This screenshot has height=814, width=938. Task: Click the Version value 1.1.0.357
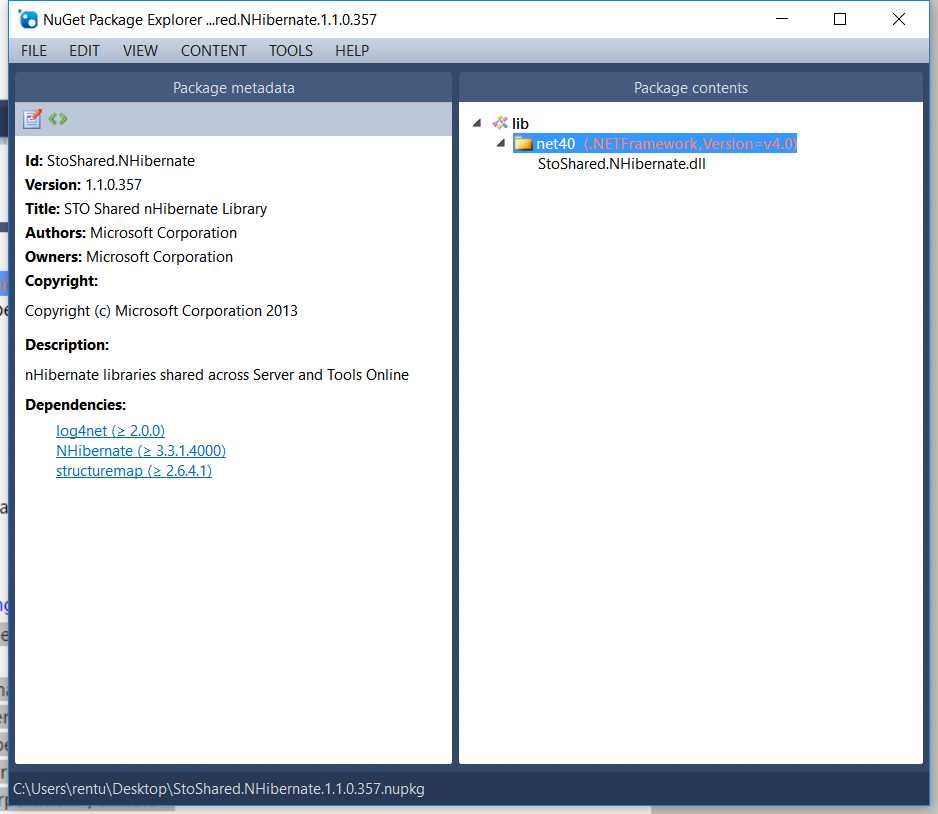pos(114,185)
